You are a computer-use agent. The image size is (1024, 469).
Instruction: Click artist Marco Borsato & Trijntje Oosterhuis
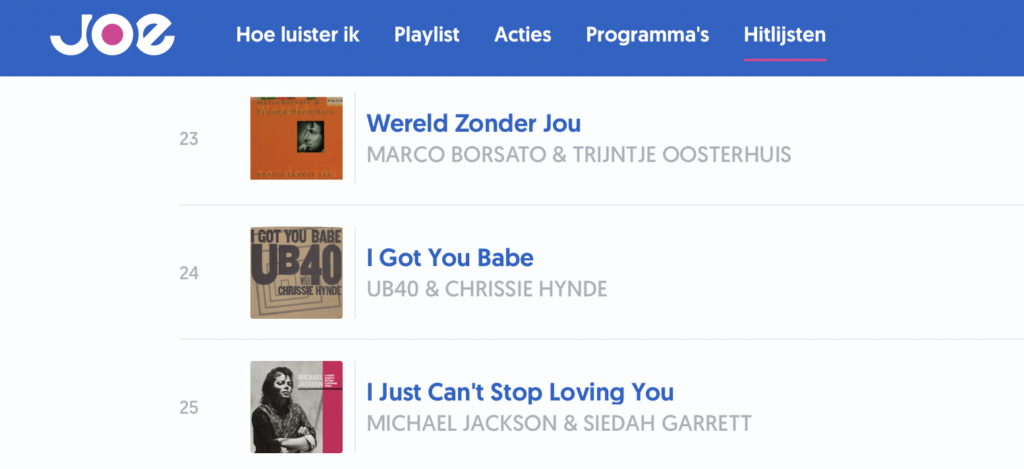(x=579, y=155)
